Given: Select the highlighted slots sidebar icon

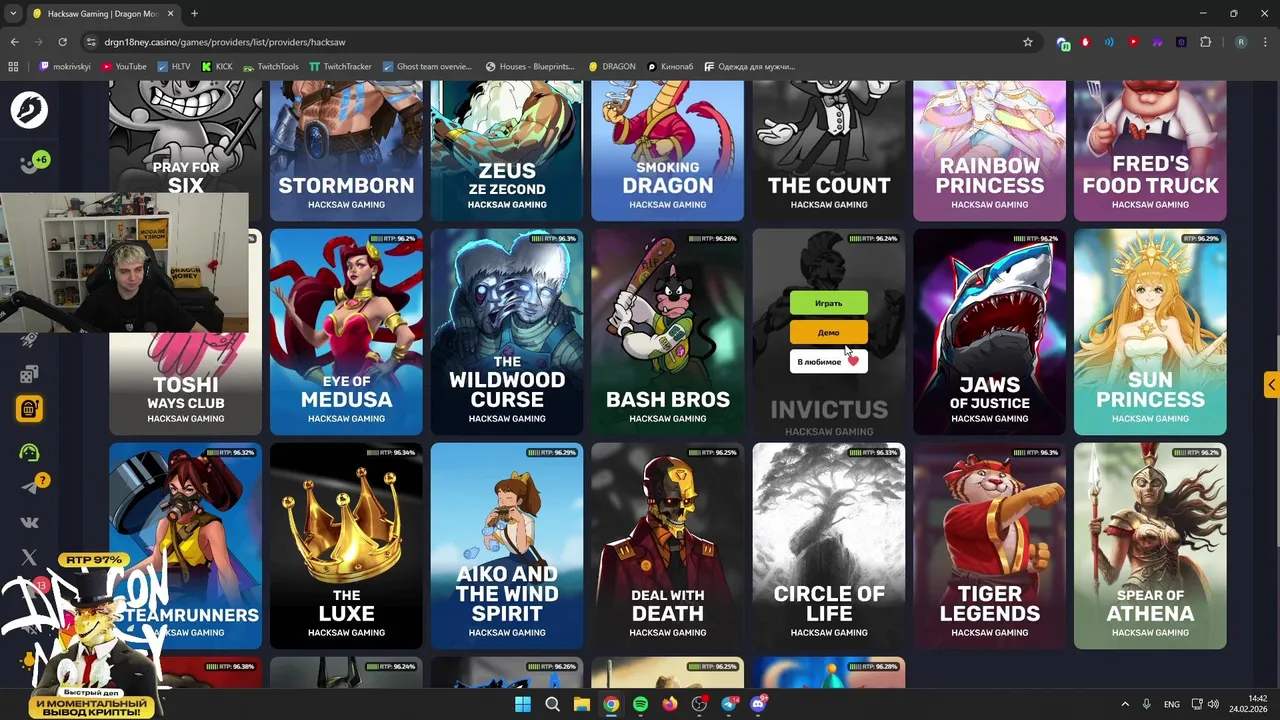Looking at the screenshot, I should tap(29, 408).
